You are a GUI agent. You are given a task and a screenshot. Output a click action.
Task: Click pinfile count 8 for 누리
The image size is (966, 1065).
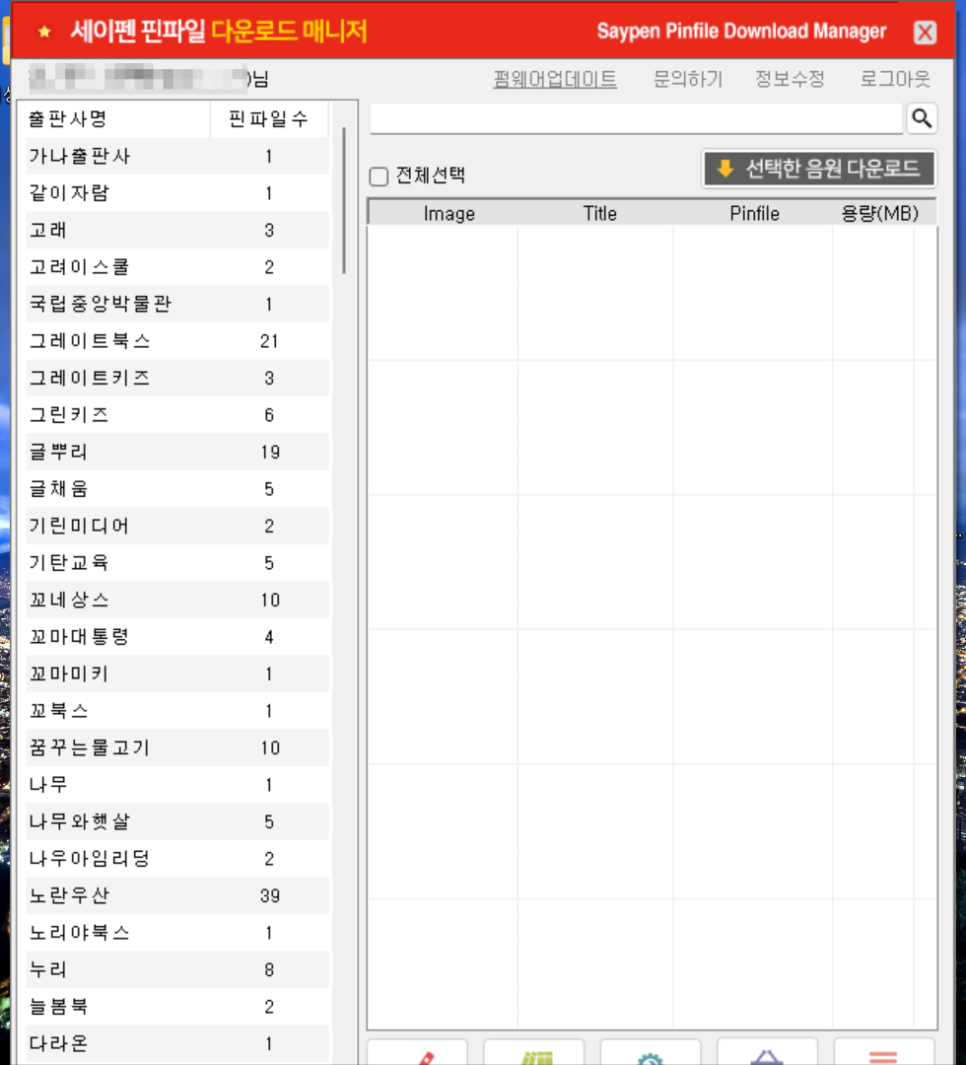tap(269, 970)
